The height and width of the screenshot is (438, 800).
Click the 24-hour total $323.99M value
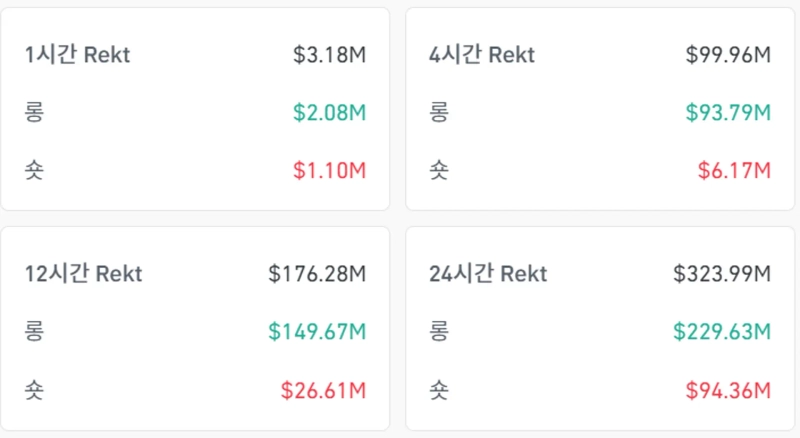pyautogui.click(x=722, y=273)
